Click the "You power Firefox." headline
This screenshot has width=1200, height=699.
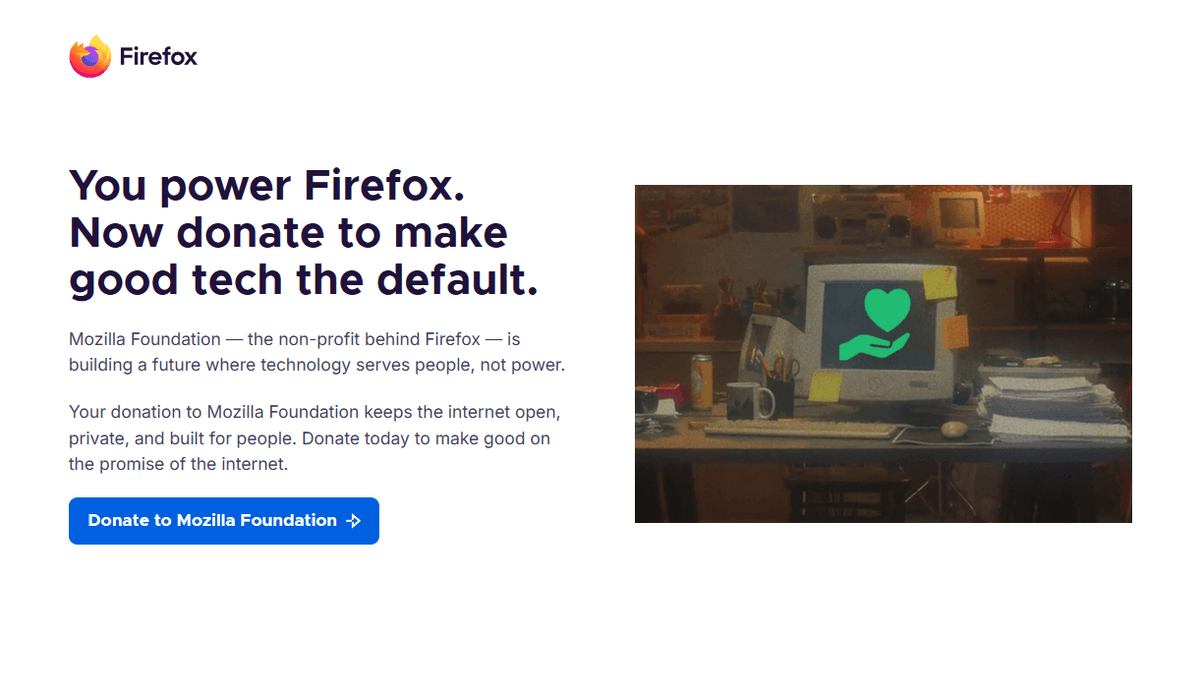[x=267, y=186]
